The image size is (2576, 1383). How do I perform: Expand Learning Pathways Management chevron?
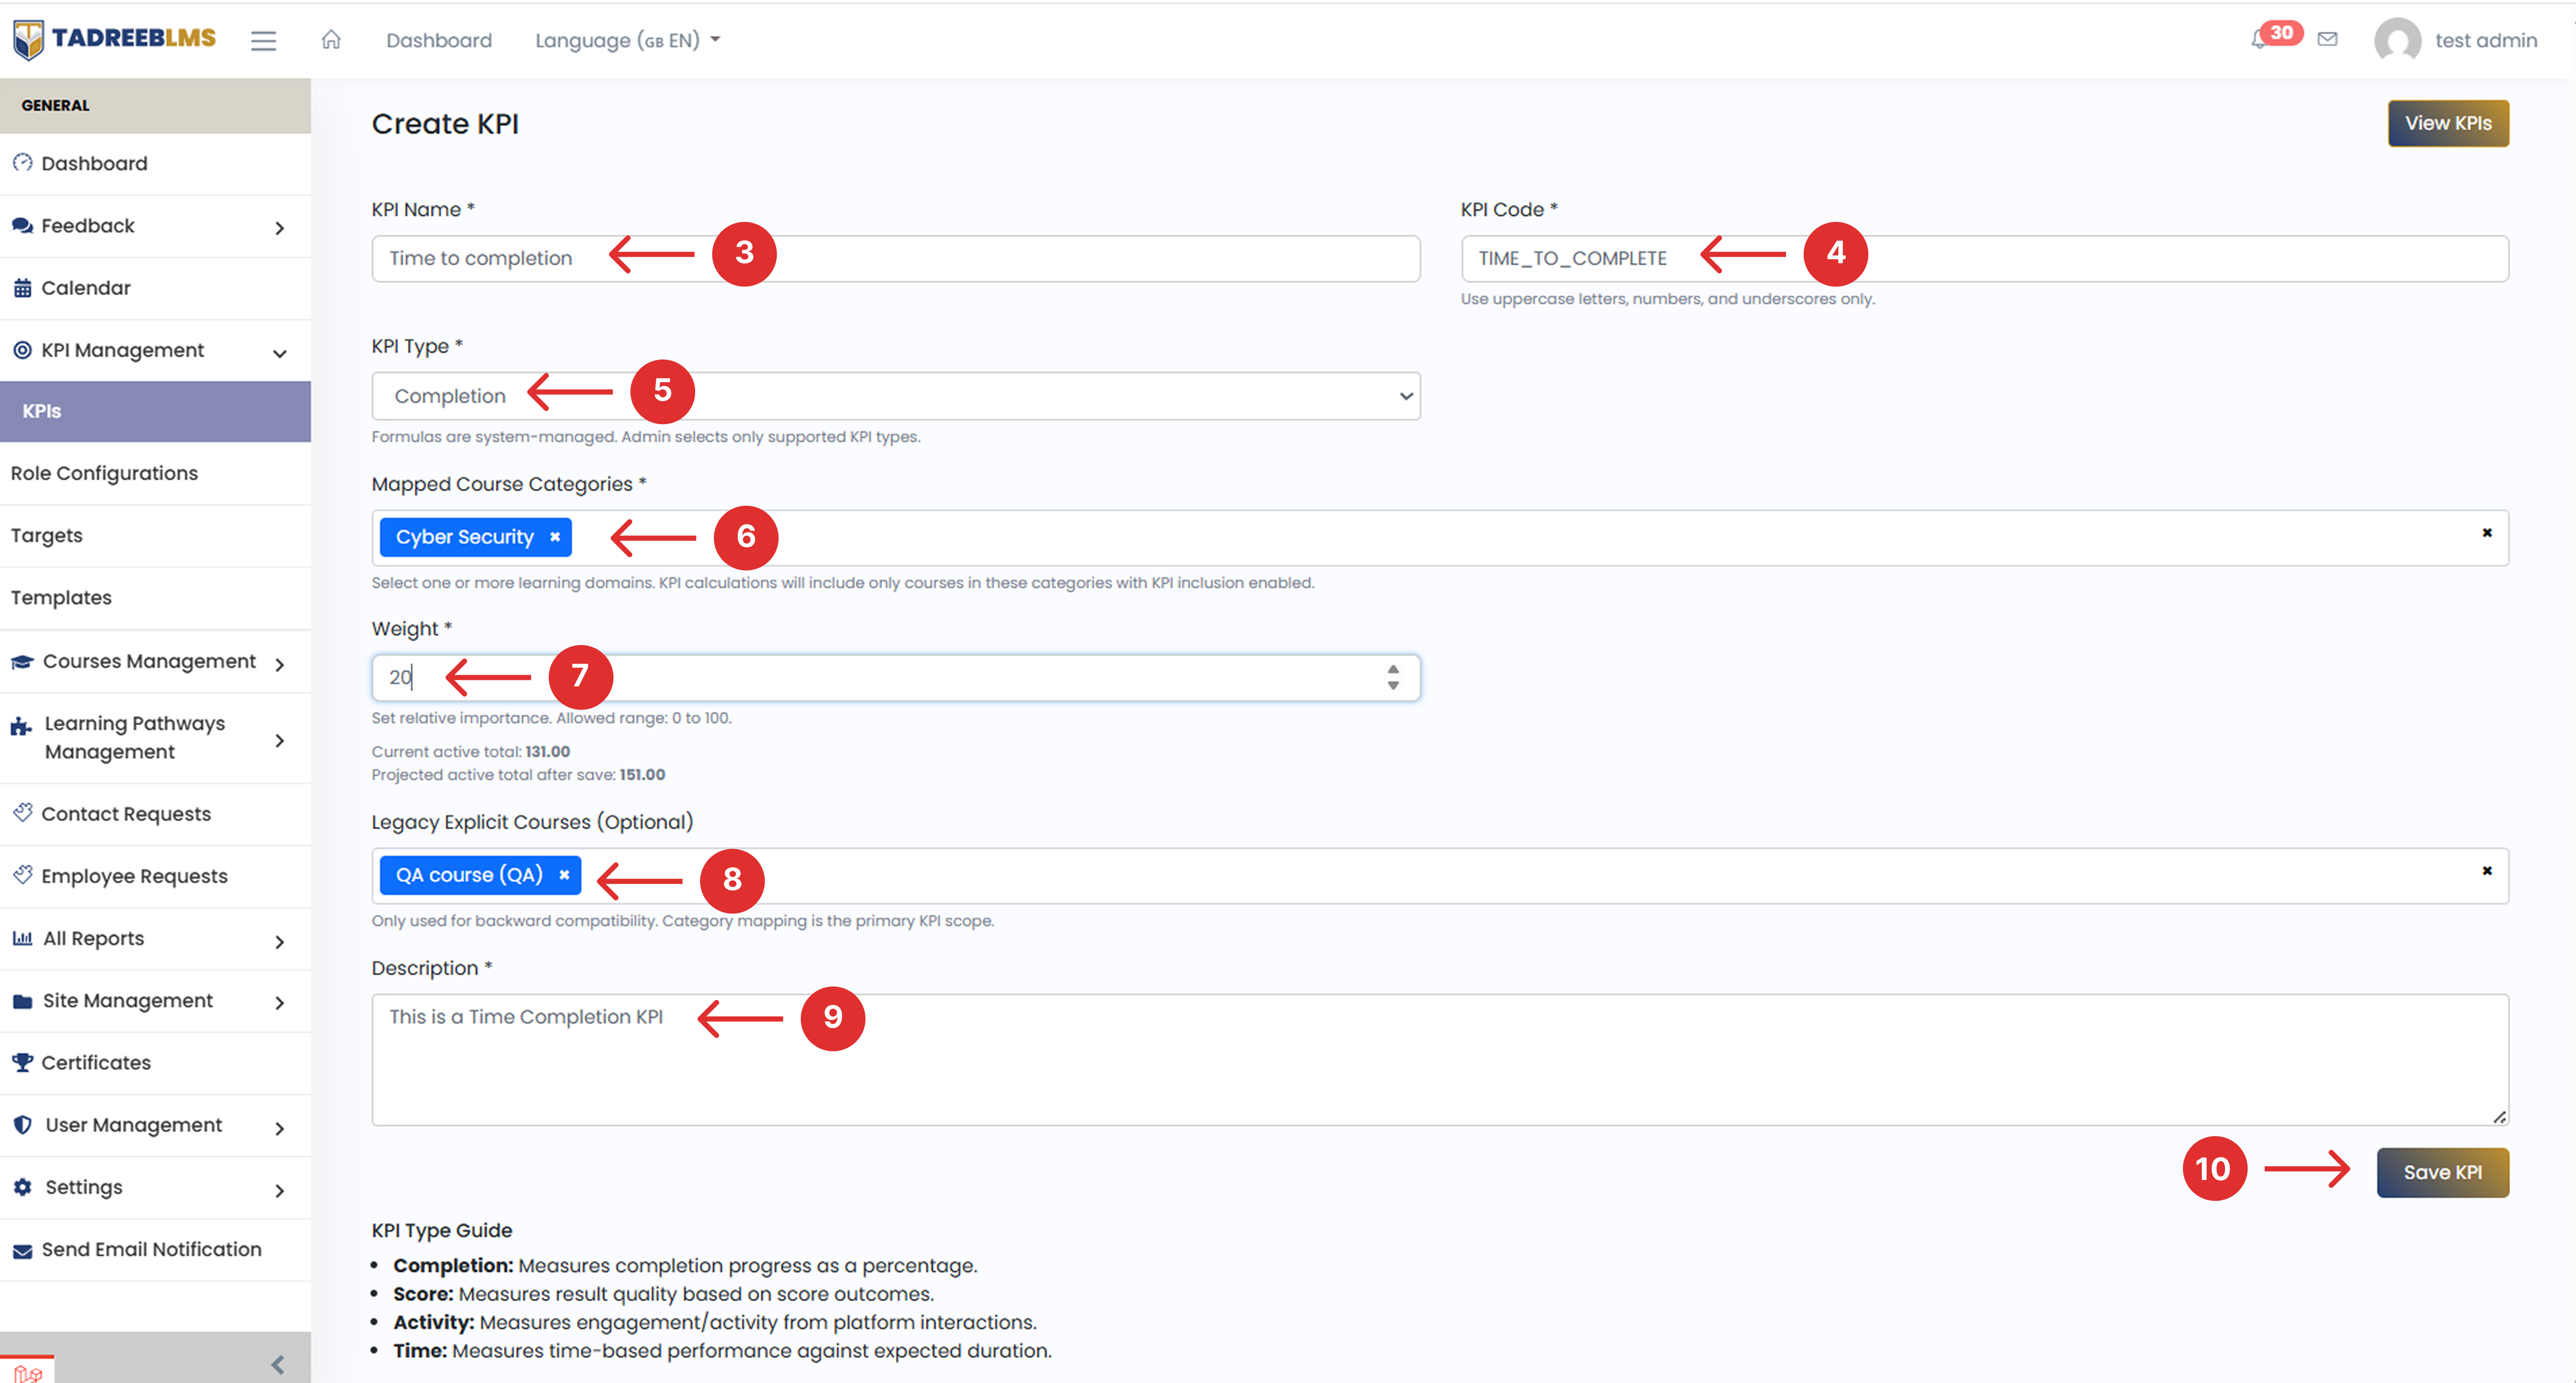279,740
